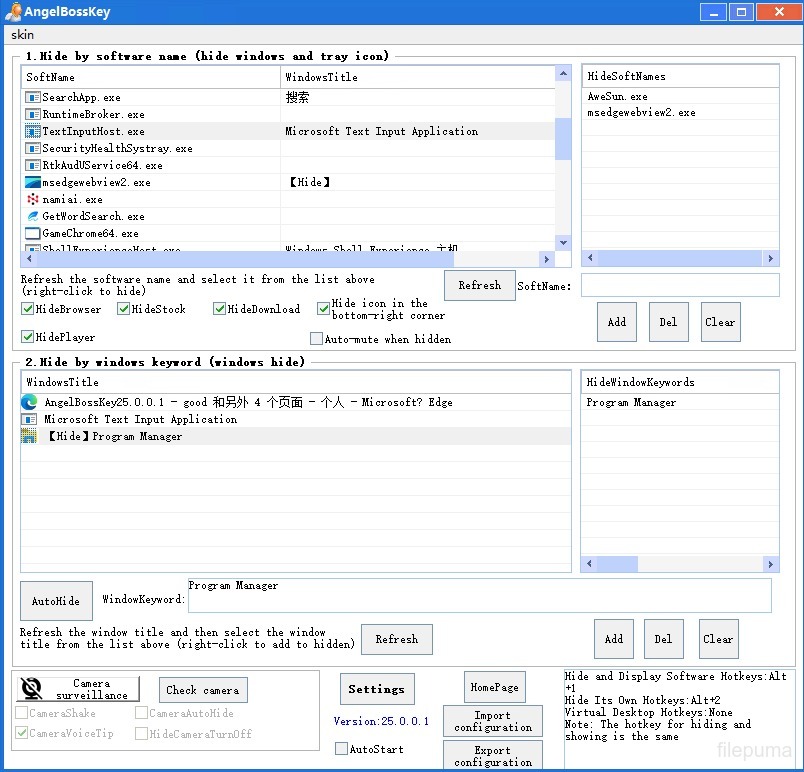Toggle the CameraVoiceTip checkbox
804x772 pixels.
22,733
